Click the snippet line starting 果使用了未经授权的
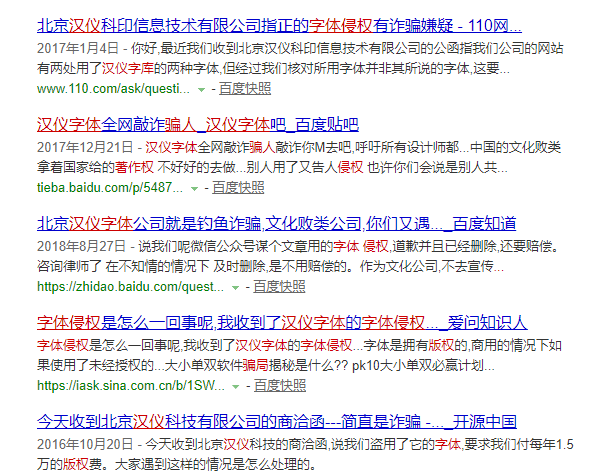This screenshot has height=473, width=593. tap(266, 366)
